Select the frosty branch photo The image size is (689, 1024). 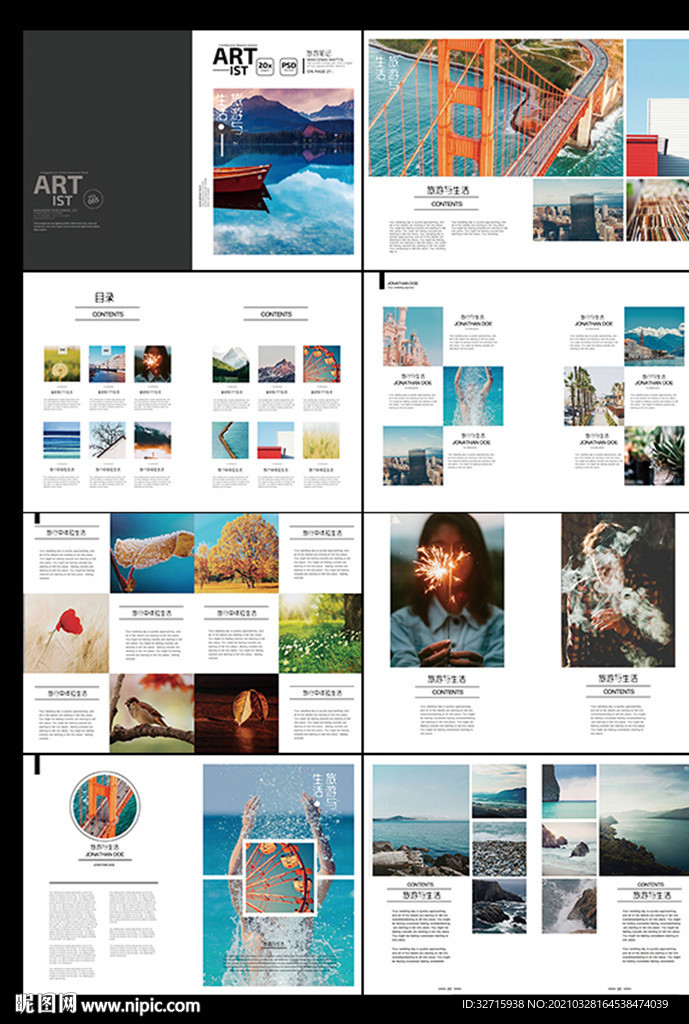tap(152, 553)
